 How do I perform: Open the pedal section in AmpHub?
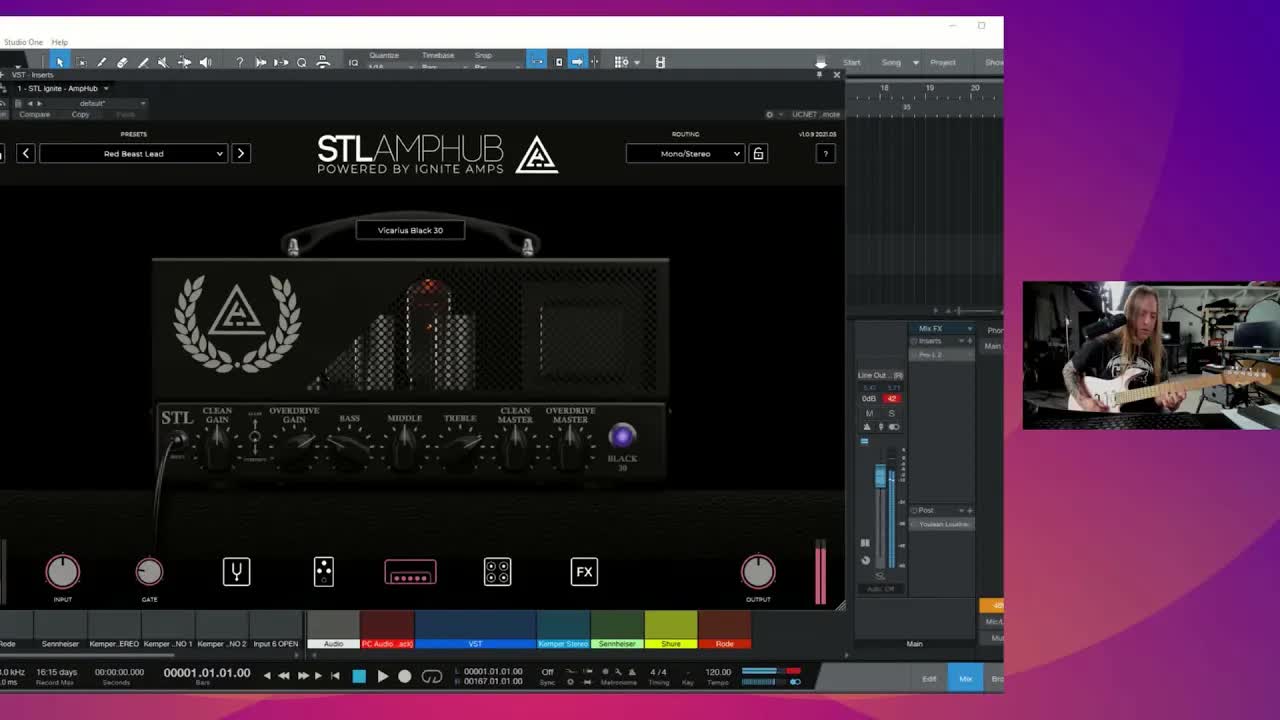(323, 572)
